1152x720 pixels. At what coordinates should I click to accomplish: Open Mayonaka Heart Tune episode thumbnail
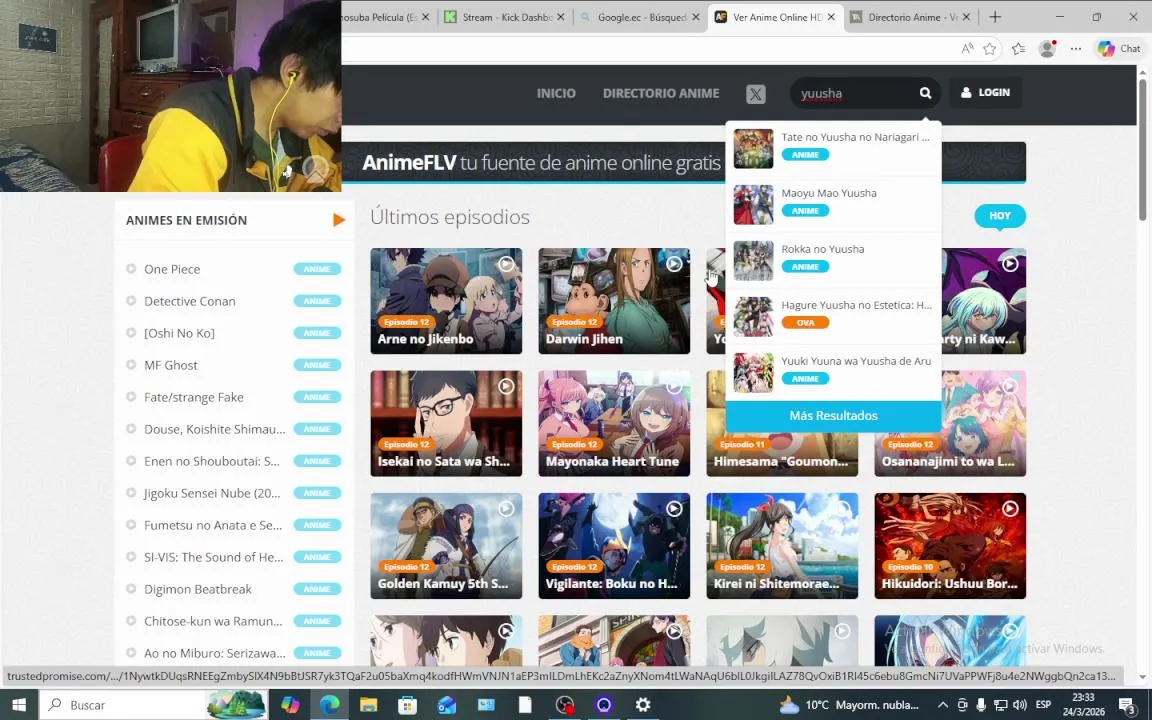[614, 423]
